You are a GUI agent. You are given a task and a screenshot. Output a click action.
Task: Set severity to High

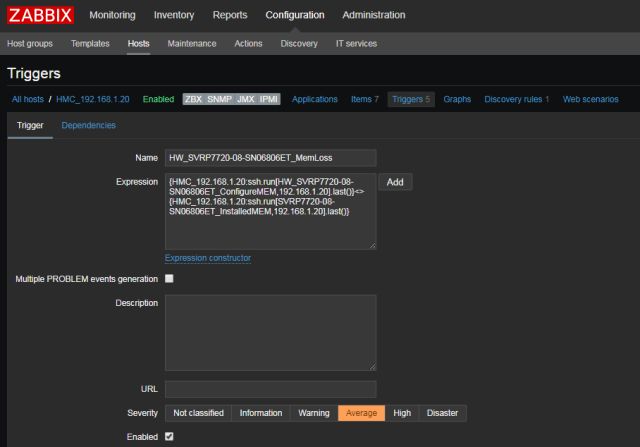(x=402, y=413)
